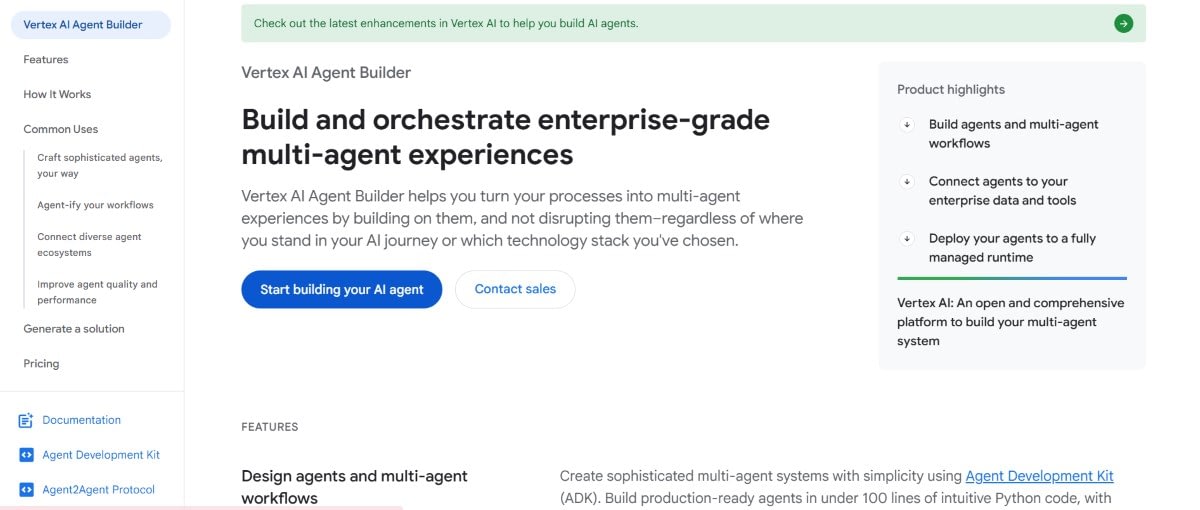Image resolution: width=1200 pixels, height=510 pixels.
Task: Go to Features in the sidebar
Action: (46, 60)
